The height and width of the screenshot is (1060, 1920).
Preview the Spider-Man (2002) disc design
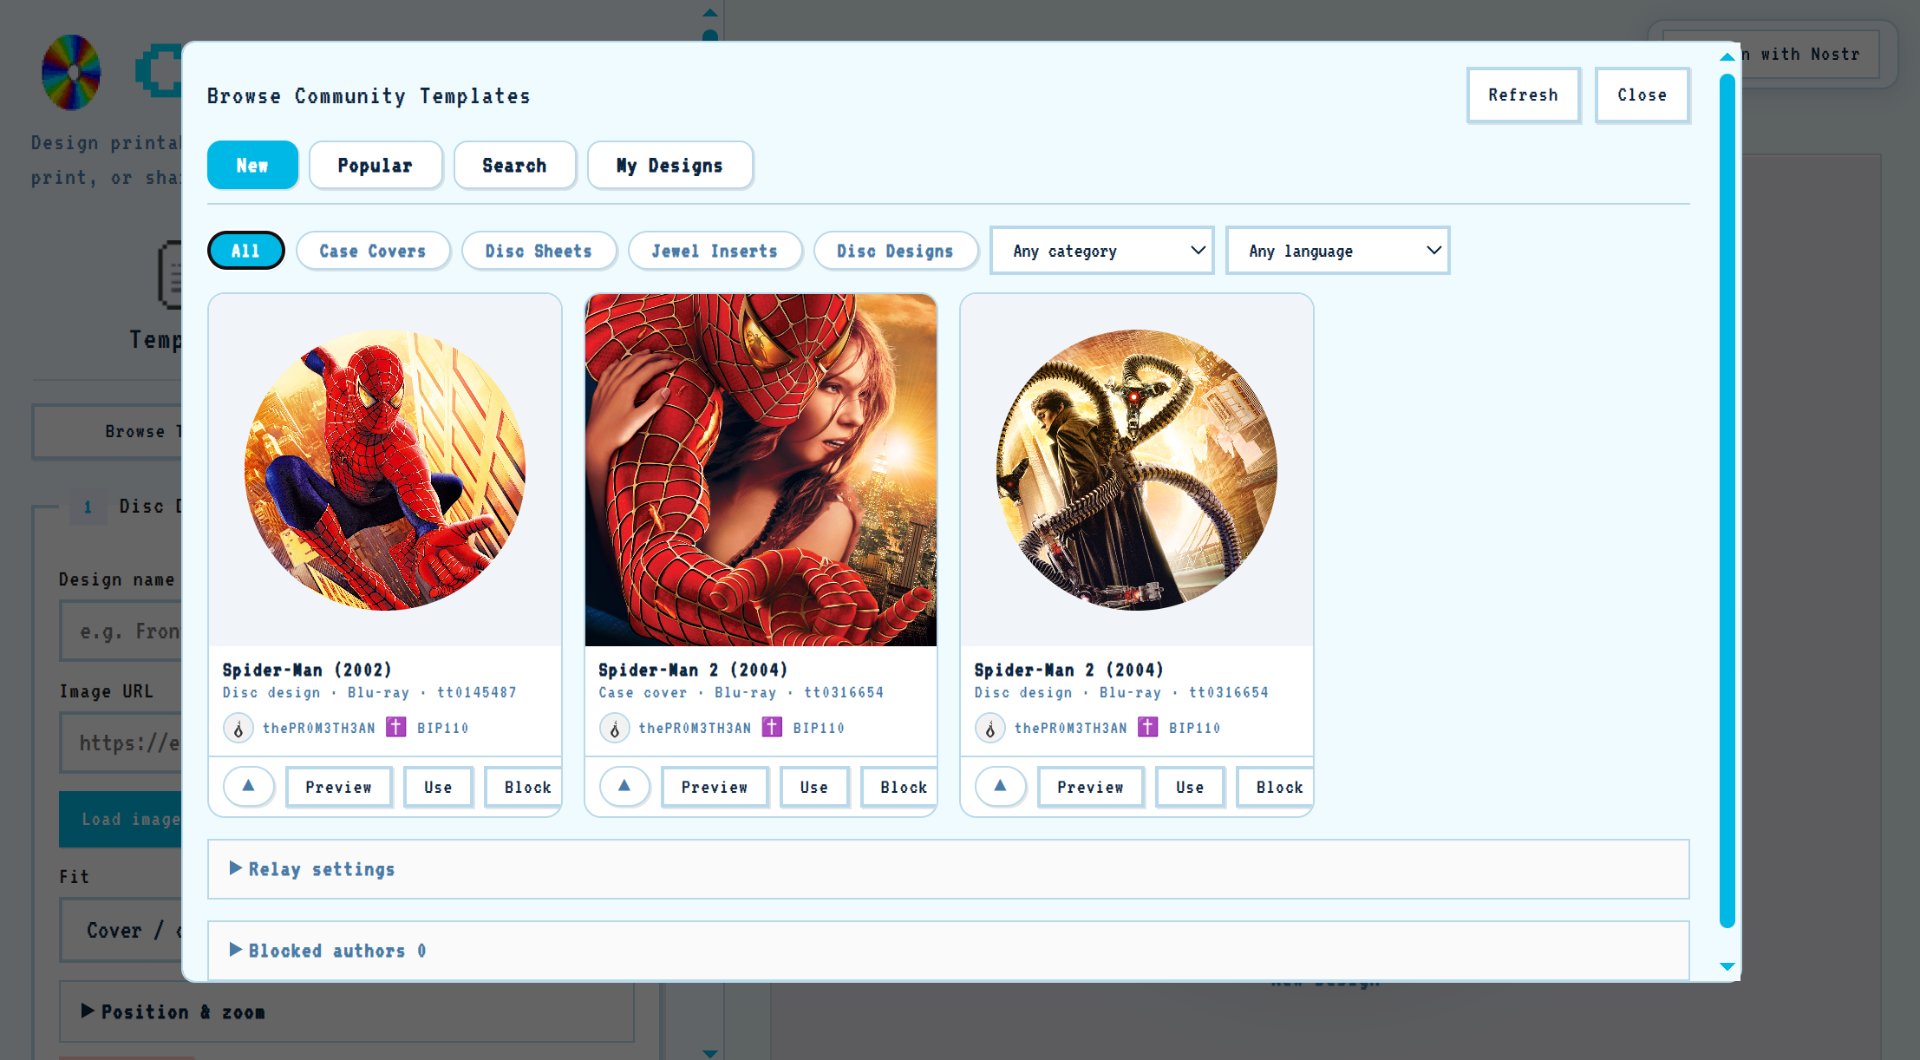click(x=339, y=787)
